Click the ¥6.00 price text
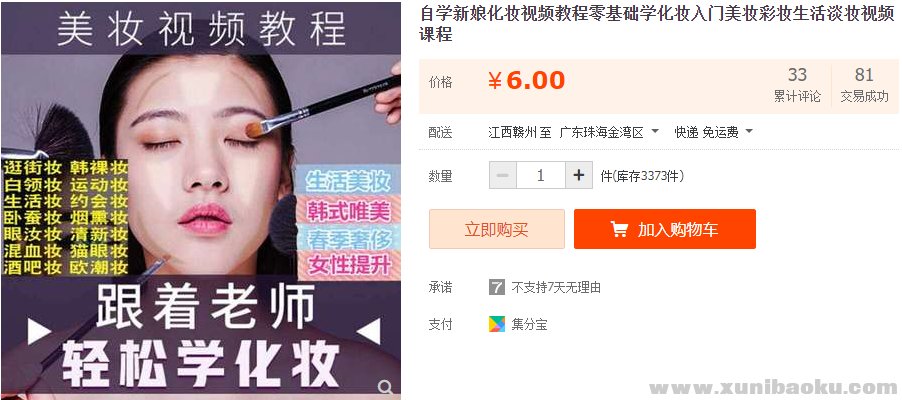 tap(526, 81)
